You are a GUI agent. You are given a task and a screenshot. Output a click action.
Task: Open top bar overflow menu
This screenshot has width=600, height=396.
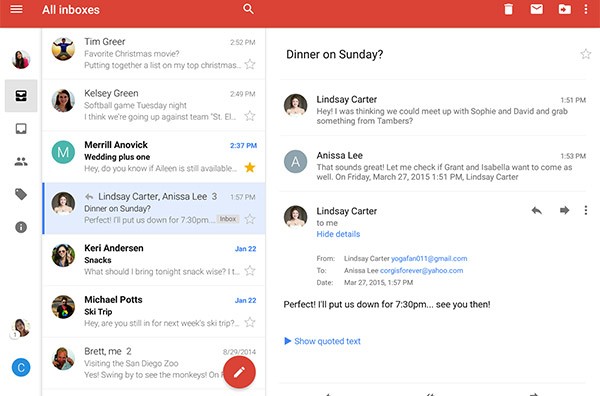click(586, 9)
